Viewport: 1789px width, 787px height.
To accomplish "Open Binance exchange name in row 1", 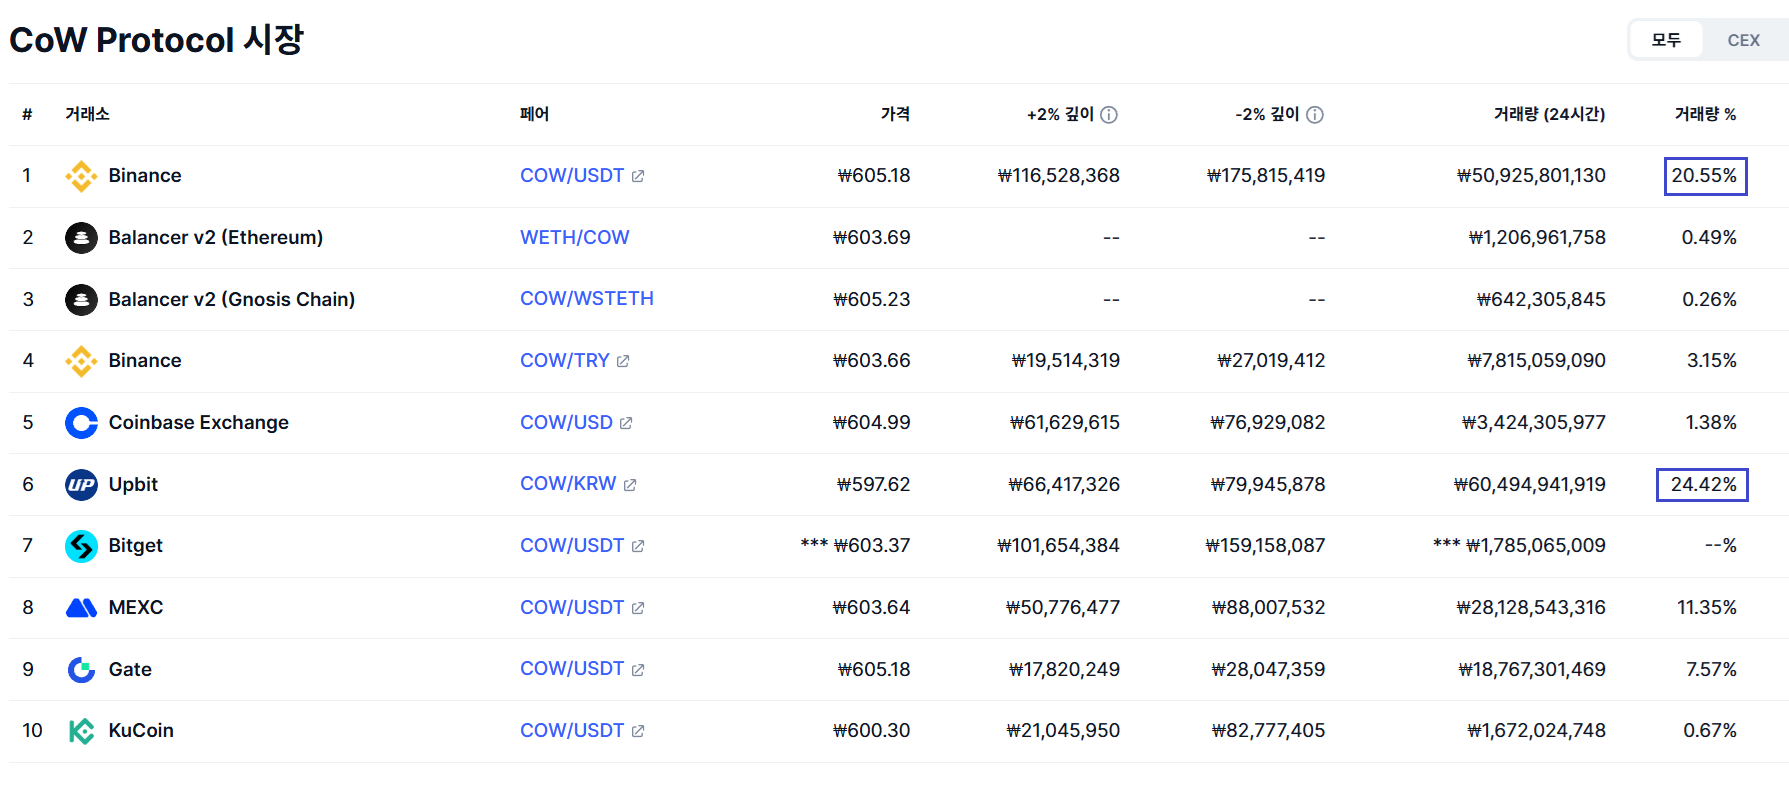I will (145, 175).
